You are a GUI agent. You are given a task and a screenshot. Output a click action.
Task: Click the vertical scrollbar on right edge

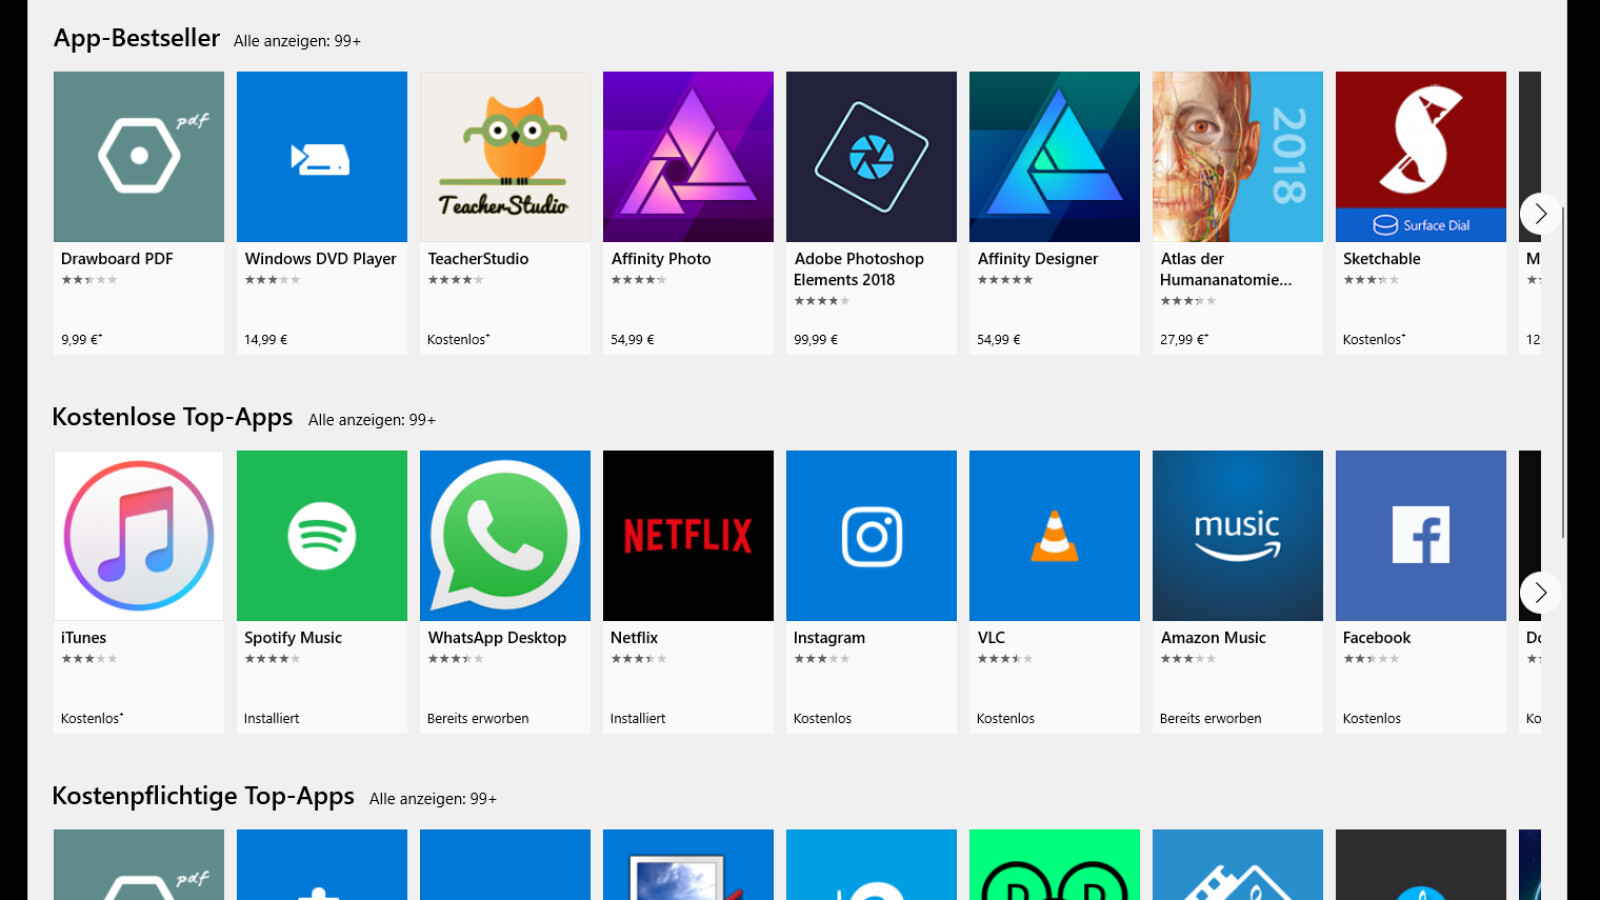1563,372
